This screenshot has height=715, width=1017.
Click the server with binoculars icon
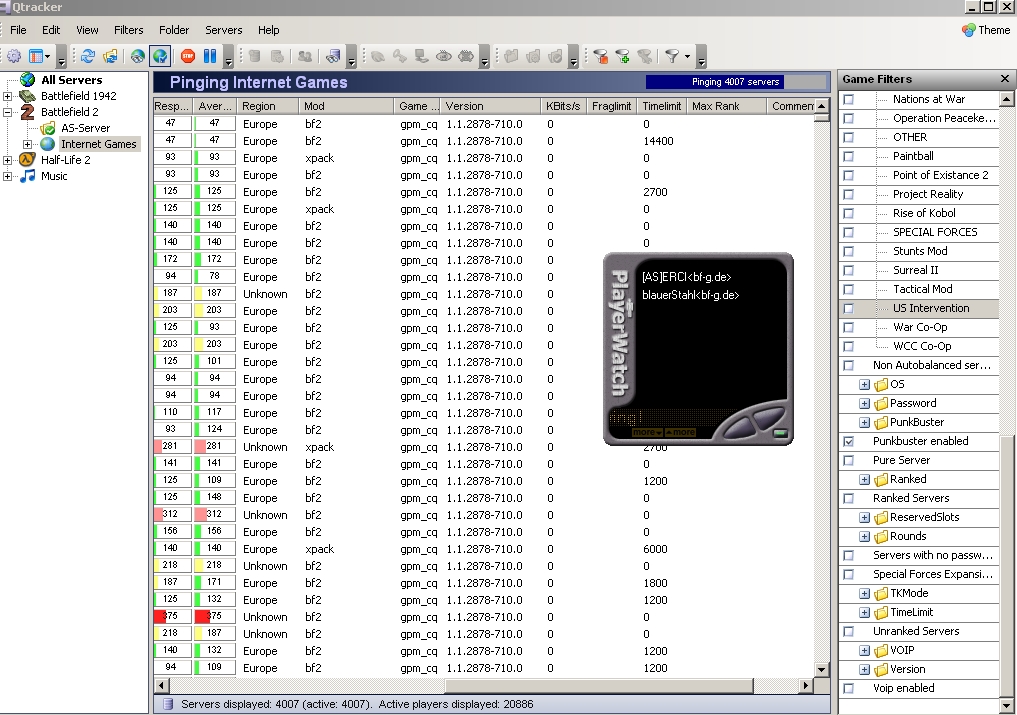333,56
